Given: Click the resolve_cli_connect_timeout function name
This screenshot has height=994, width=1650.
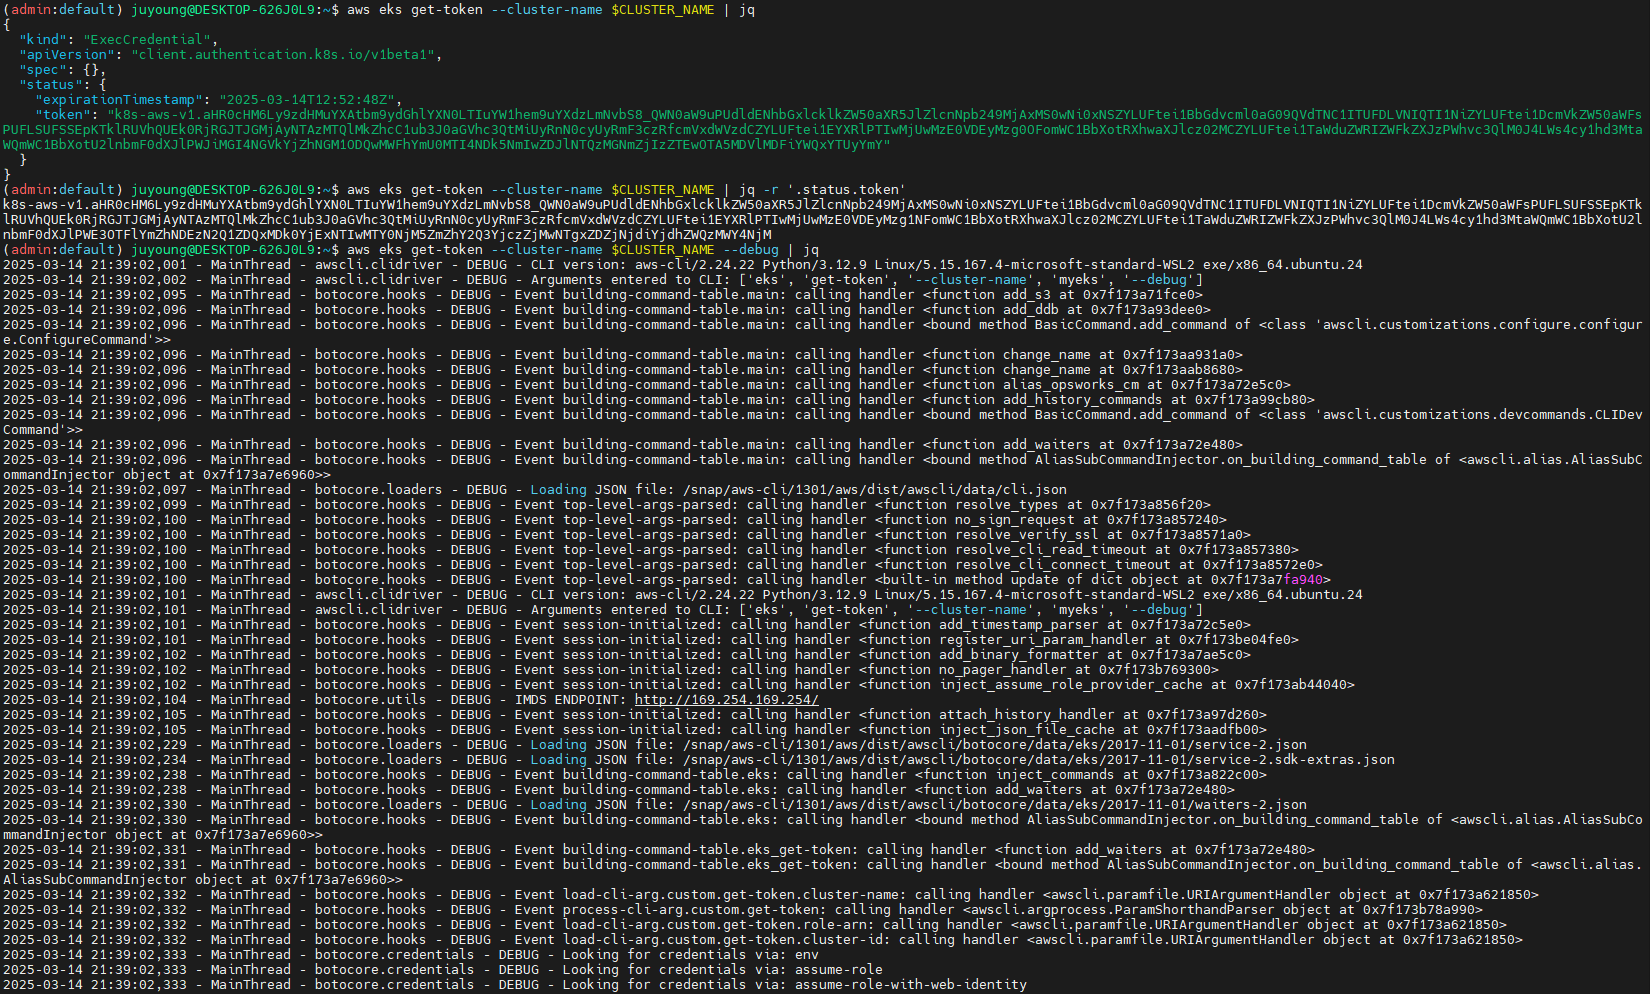Looking at the screenshot, I should pyautogui.click(x=1063, y=565).
